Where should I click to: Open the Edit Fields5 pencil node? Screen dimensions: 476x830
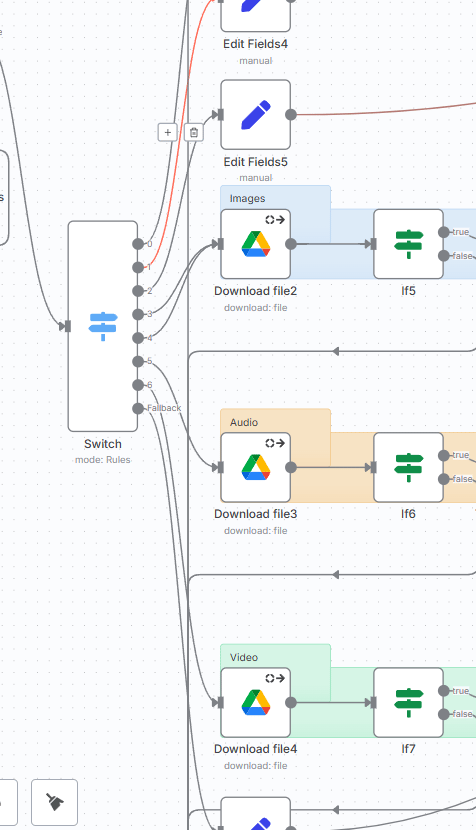tap(256, 115)
